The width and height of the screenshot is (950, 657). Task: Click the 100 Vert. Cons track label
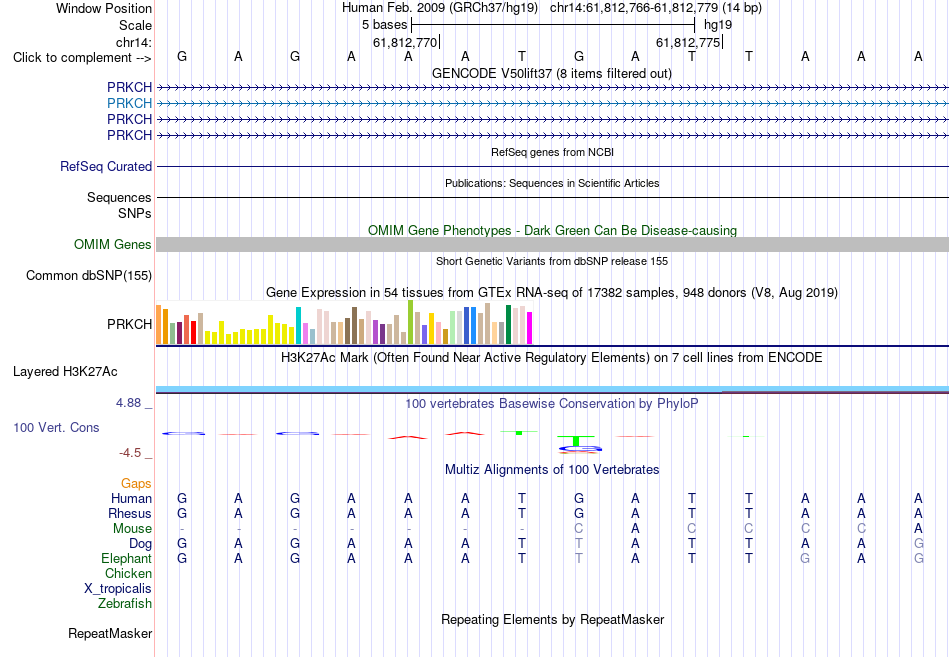(x=56, y=427)
